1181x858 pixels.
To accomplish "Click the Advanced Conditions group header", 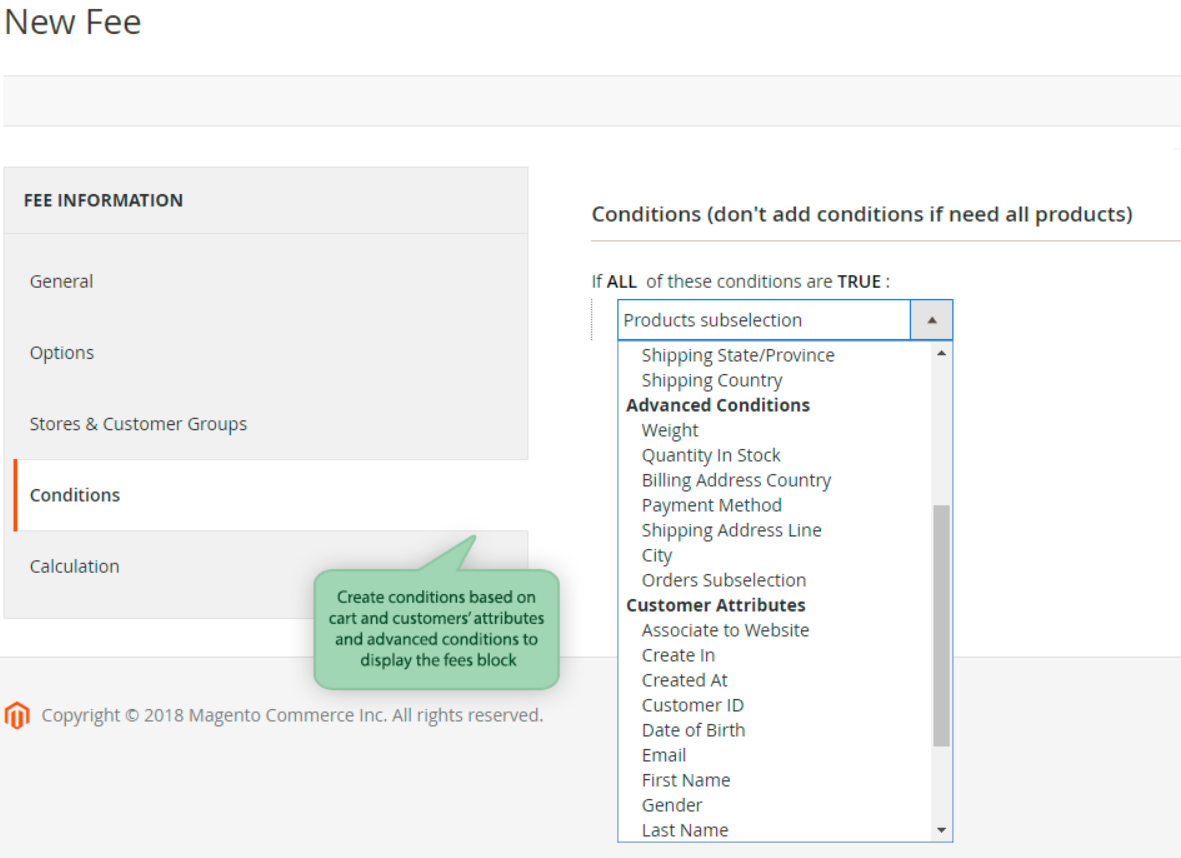I will (718, 405).
